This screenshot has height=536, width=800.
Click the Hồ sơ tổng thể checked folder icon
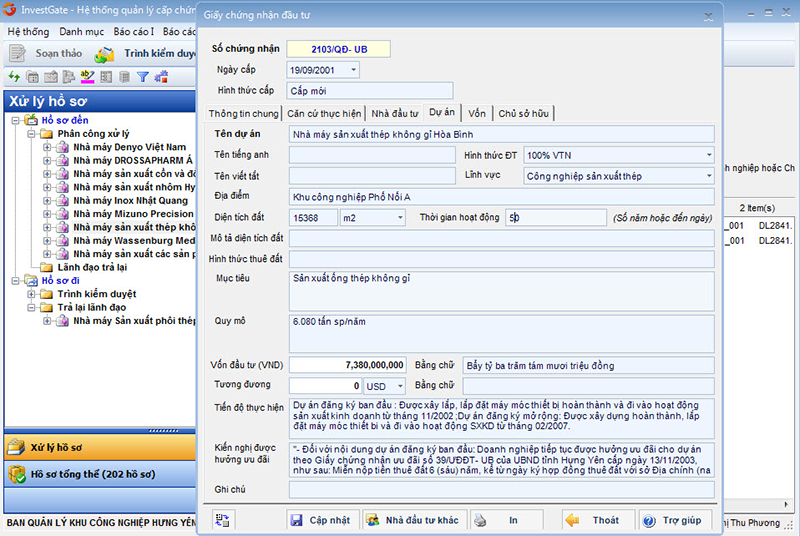coord(17,474)
